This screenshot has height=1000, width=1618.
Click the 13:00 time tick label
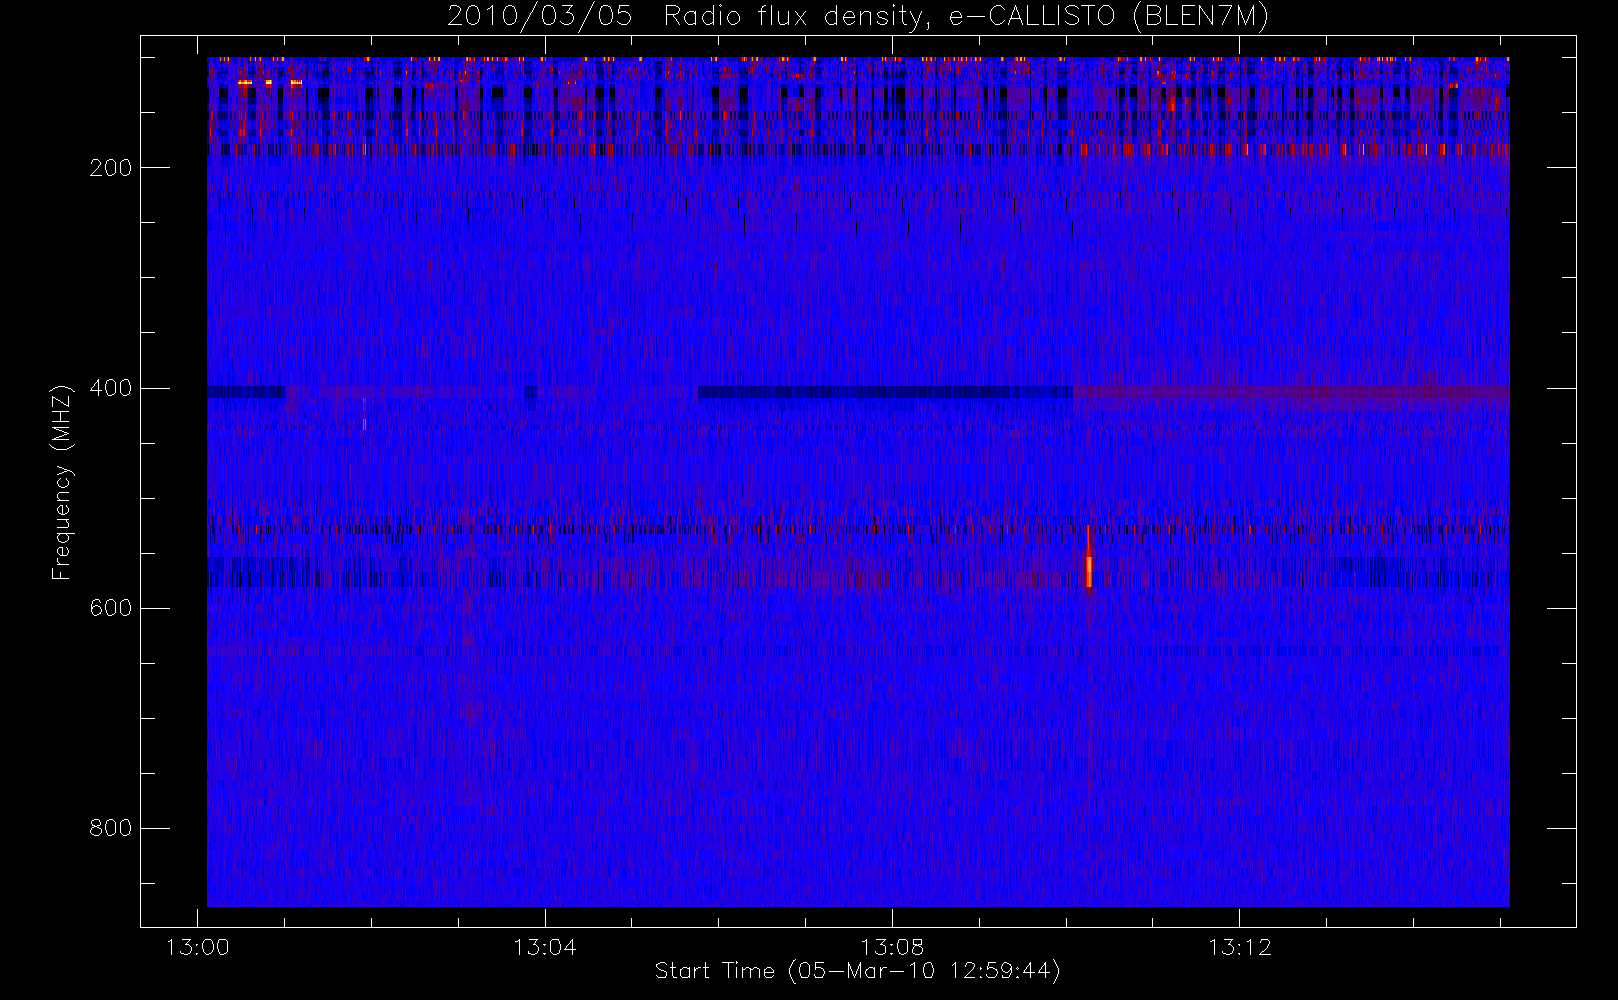[x=198, y=947]
